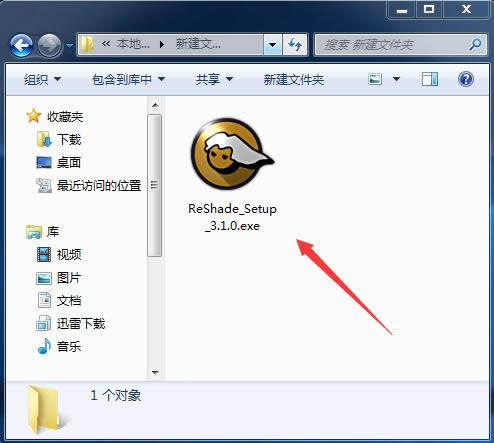This screenshot has height=443, width=494.
Task: Click the 新建文件夹 (New folder) button
Action: click(x=294, y=80)
